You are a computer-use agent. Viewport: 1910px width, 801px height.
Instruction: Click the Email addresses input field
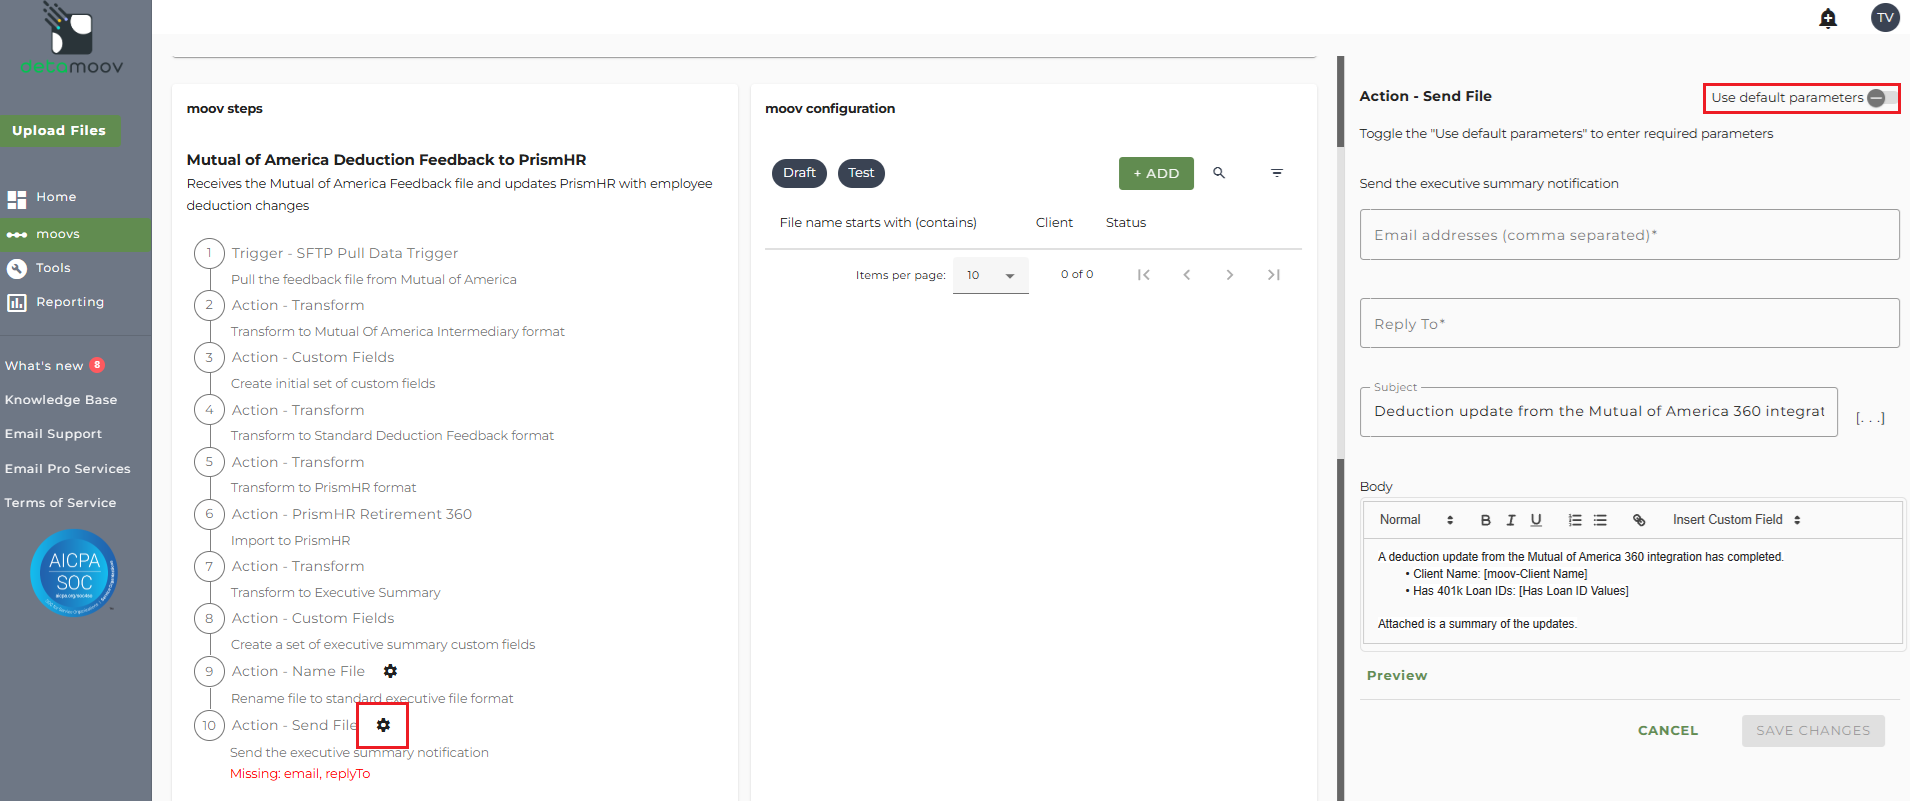(x=1629, y=235)
